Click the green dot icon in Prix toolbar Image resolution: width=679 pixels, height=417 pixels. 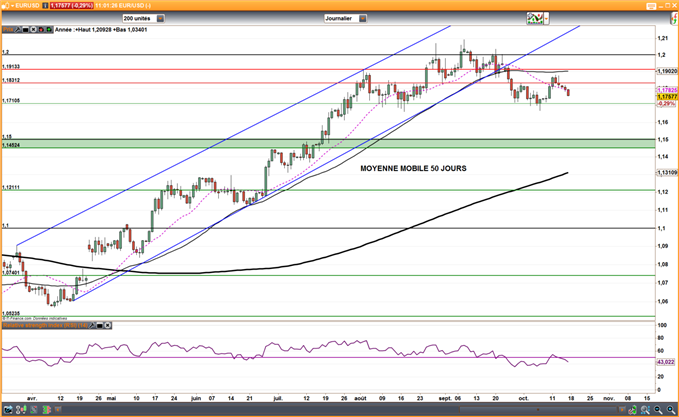click(x=49, y=29)
